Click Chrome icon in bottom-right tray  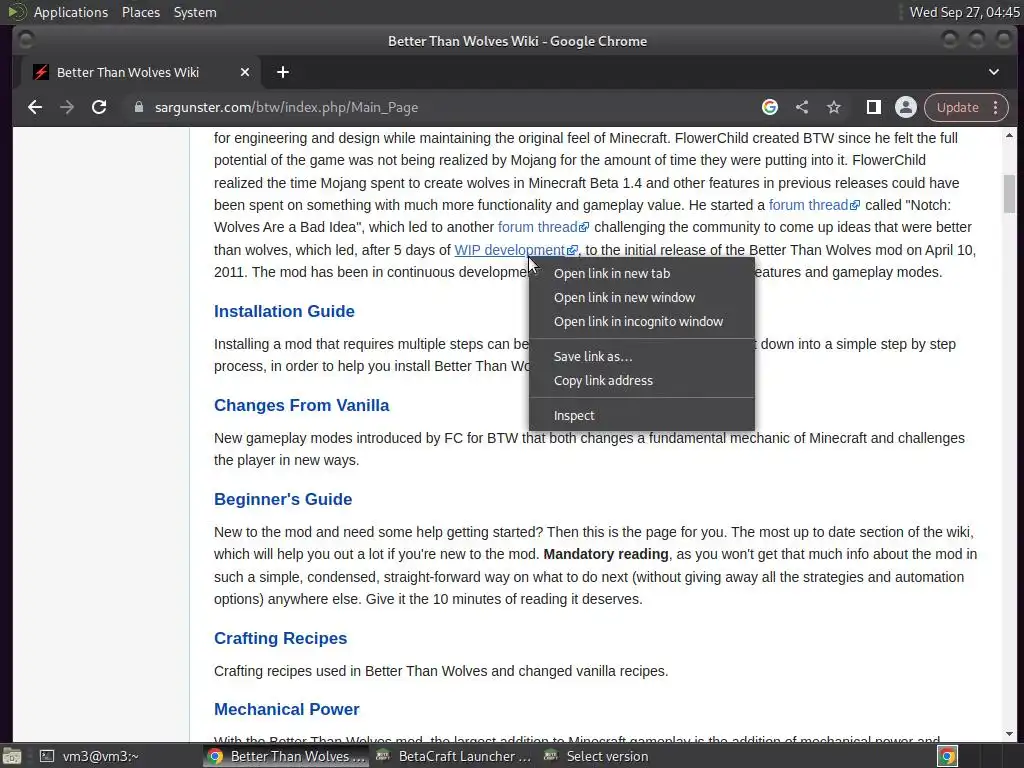[947, 756]
